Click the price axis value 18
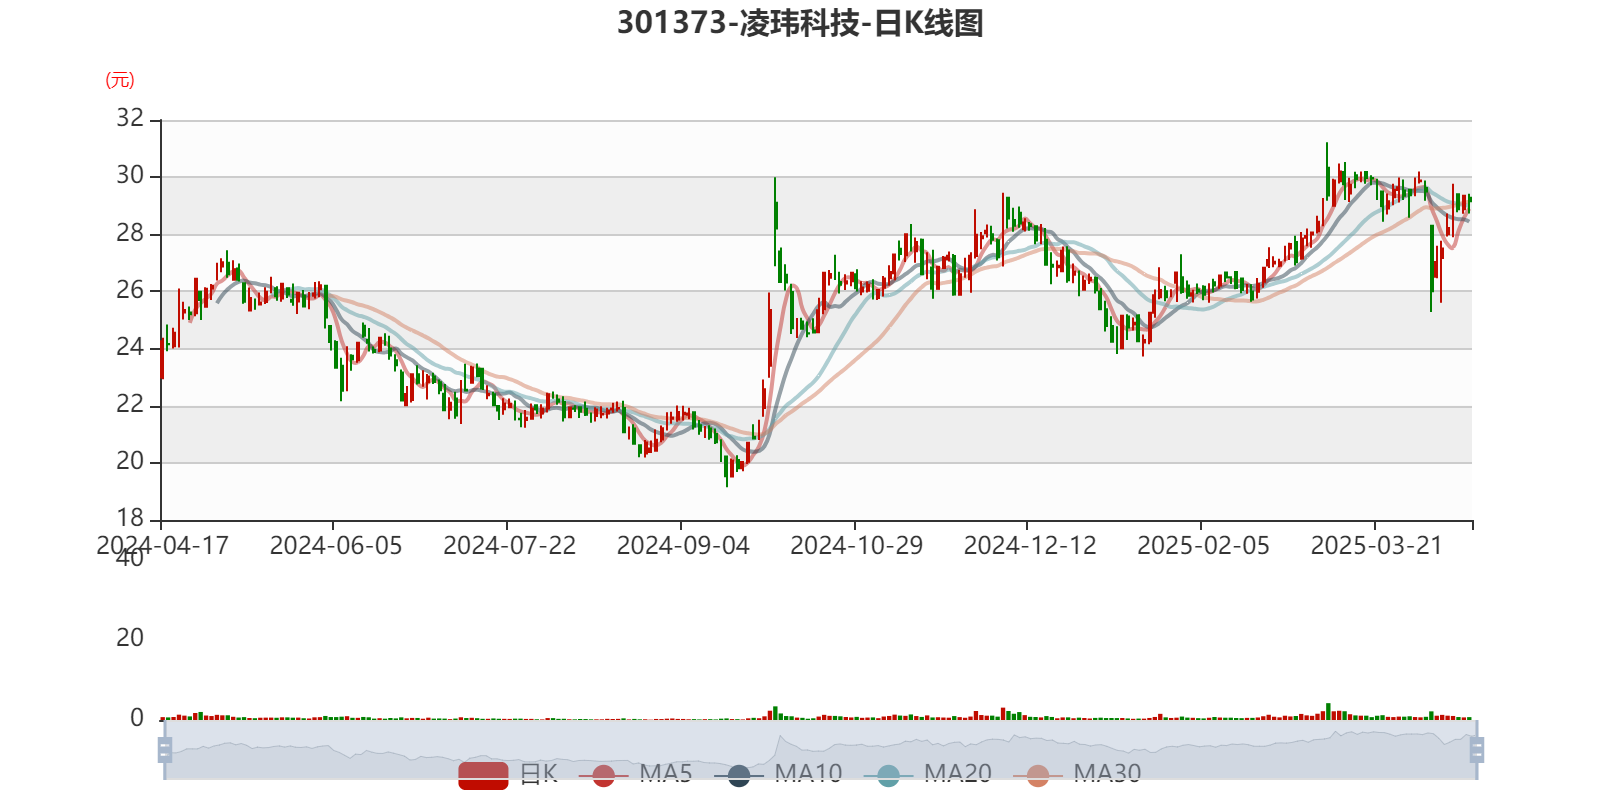1600x800 pixels. [130, 518]
